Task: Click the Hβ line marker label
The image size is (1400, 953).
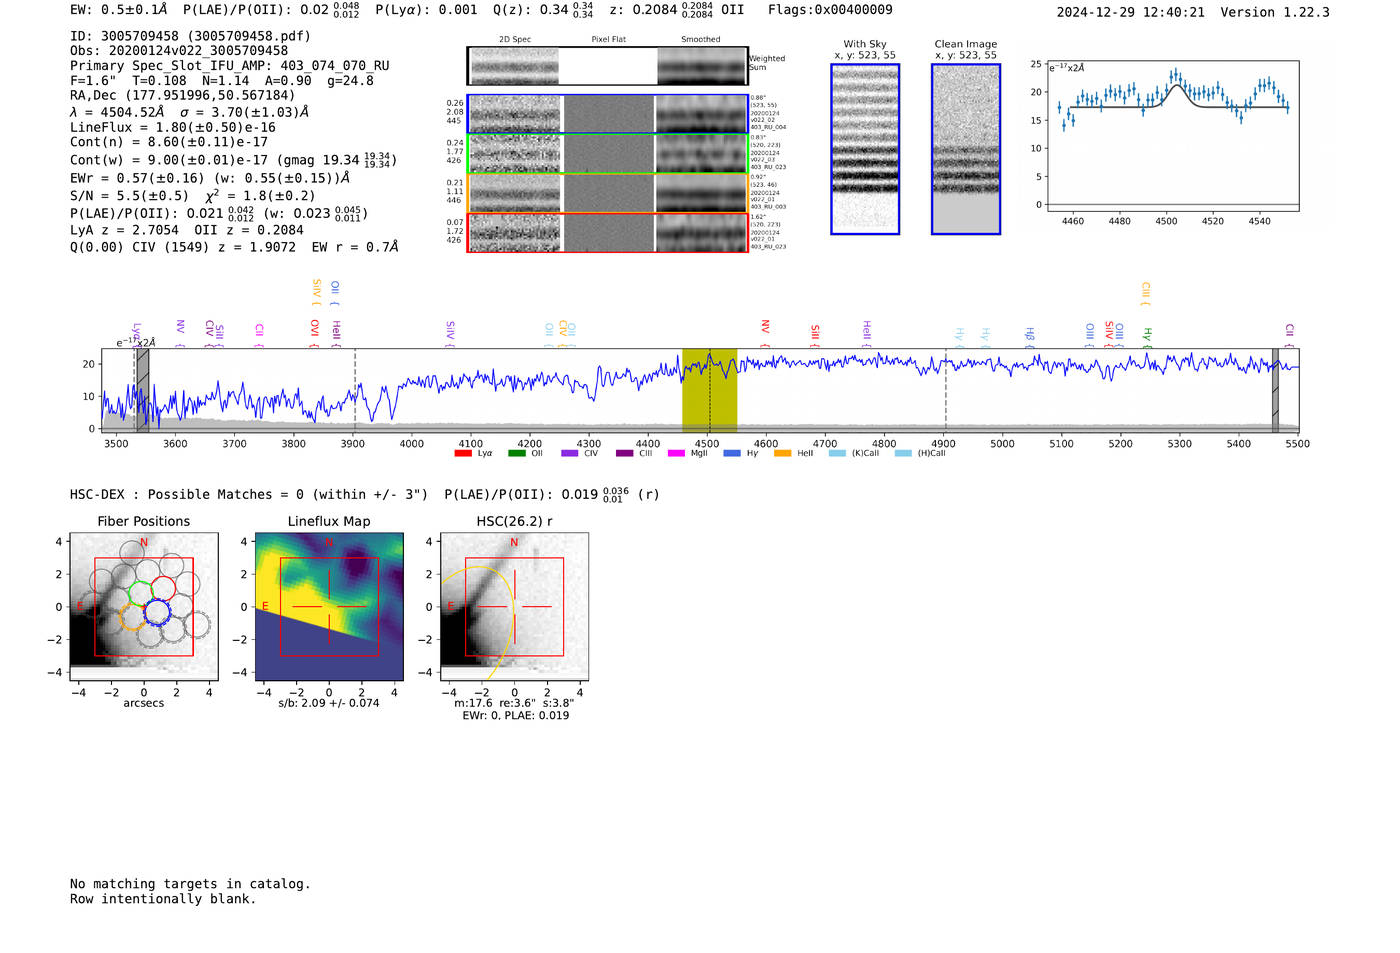Action: 1029,335
